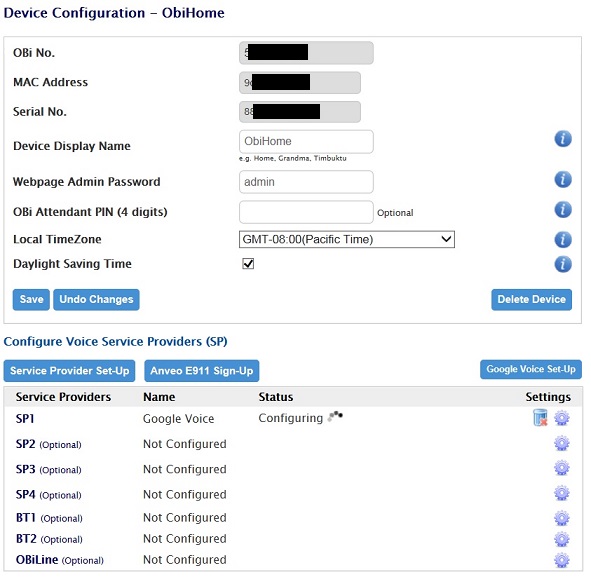Screen dimensions: 591x577
Task: Click the MAC Address field
Action: [x=300, y=83]
